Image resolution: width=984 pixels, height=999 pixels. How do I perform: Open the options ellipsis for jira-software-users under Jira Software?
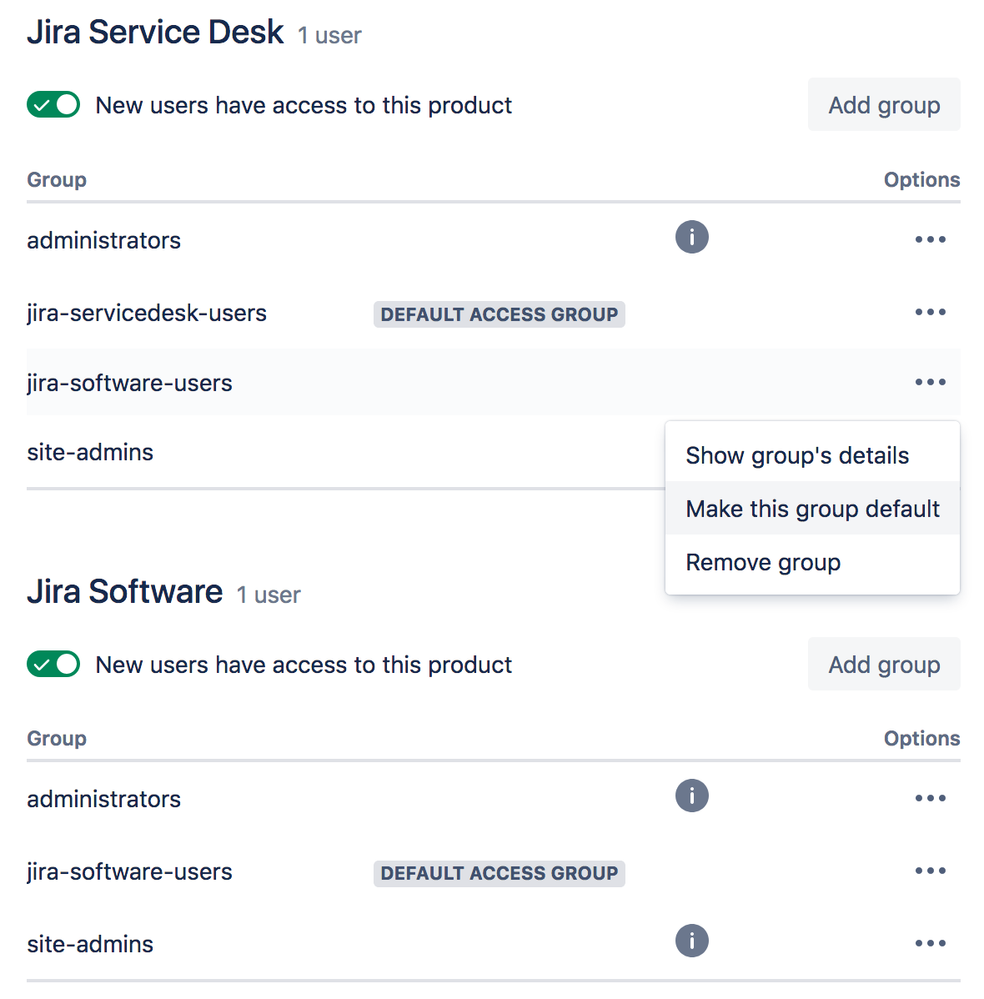(930, 869)
